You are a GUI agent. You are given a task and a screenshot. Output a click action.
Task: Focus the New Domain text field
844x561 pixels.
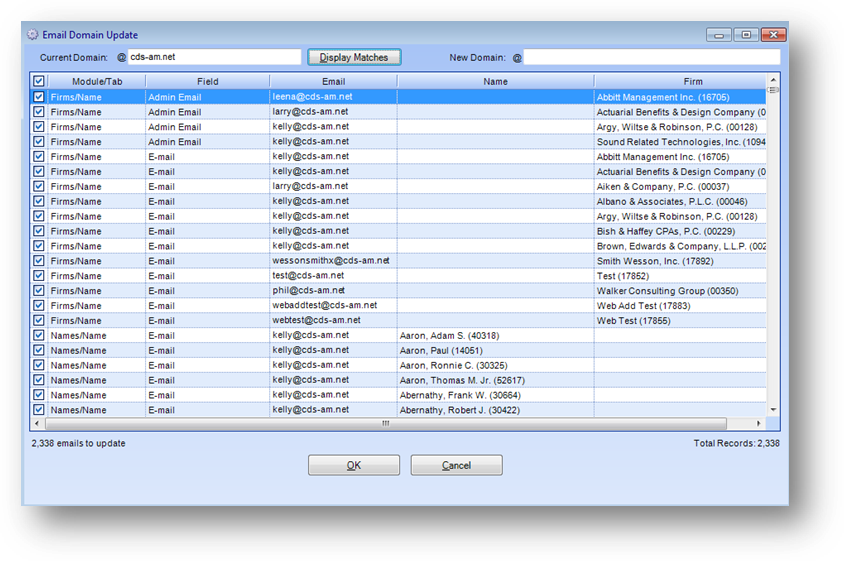(650, 58)
